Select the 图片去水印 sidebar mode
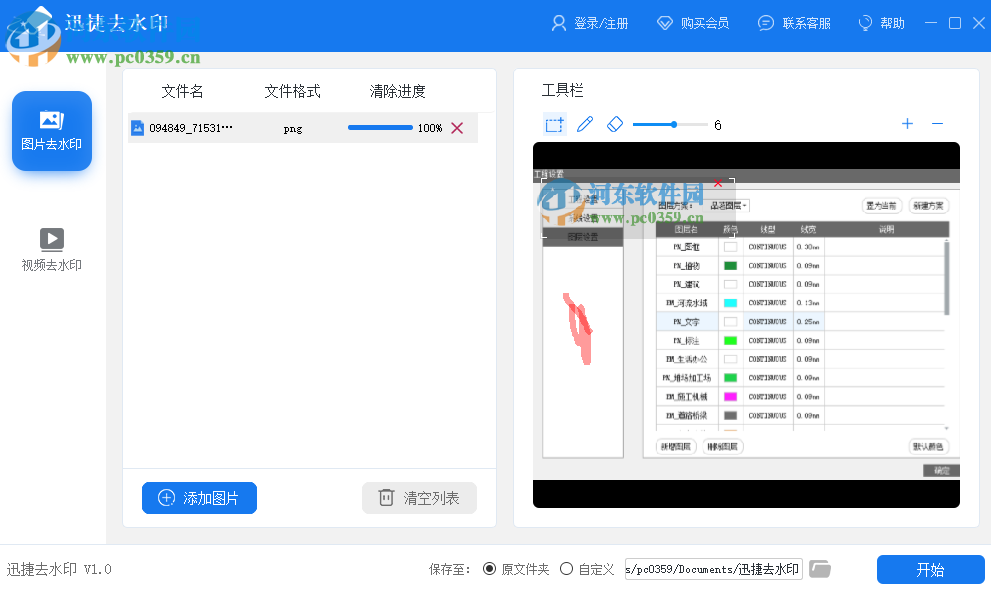This screenshot has height=589, width=991. (x=51, y=131)
